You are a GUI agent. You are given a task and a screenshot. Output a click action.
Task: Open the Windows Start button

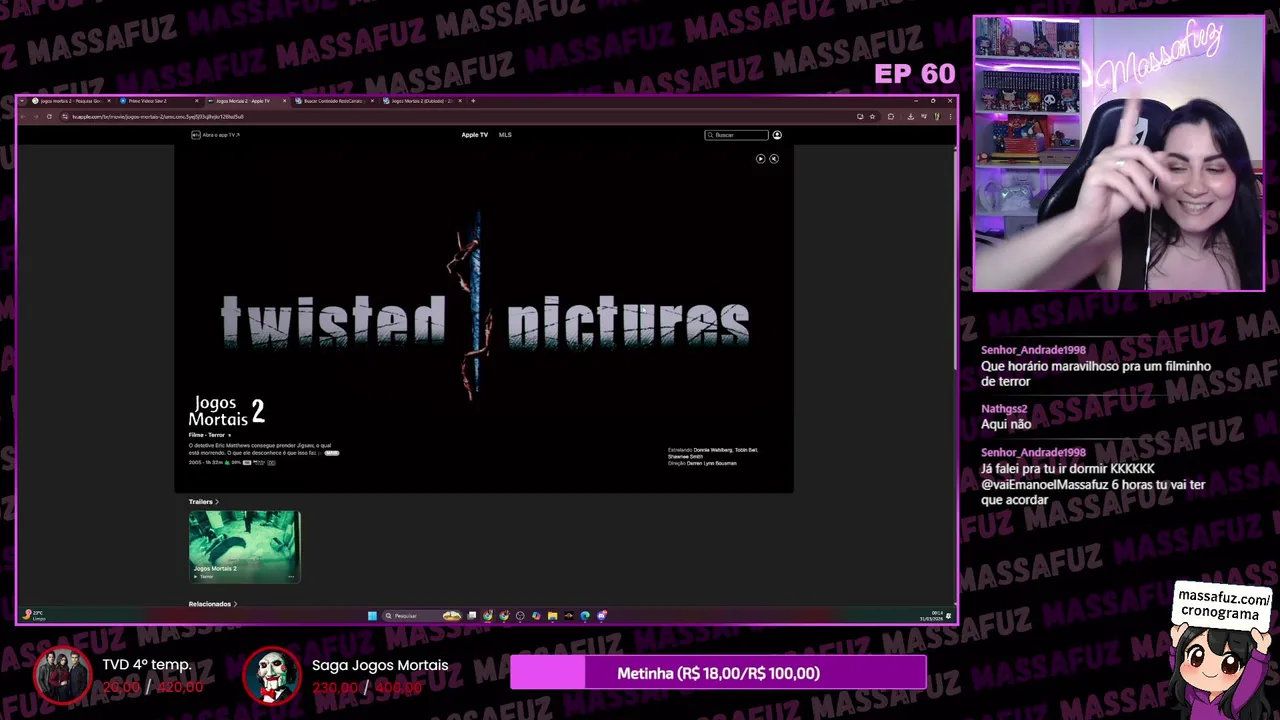click(372, 616)
